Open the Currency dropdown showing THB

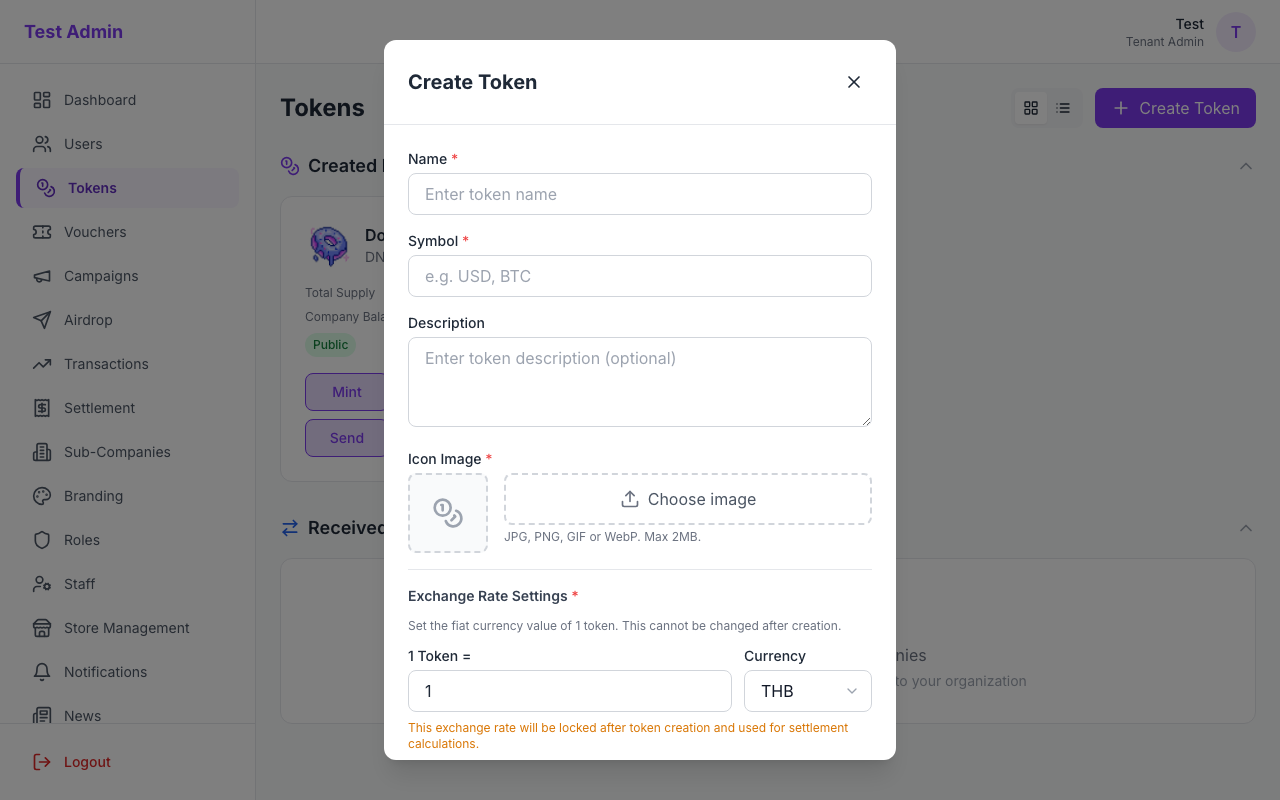tap(807, 690)
